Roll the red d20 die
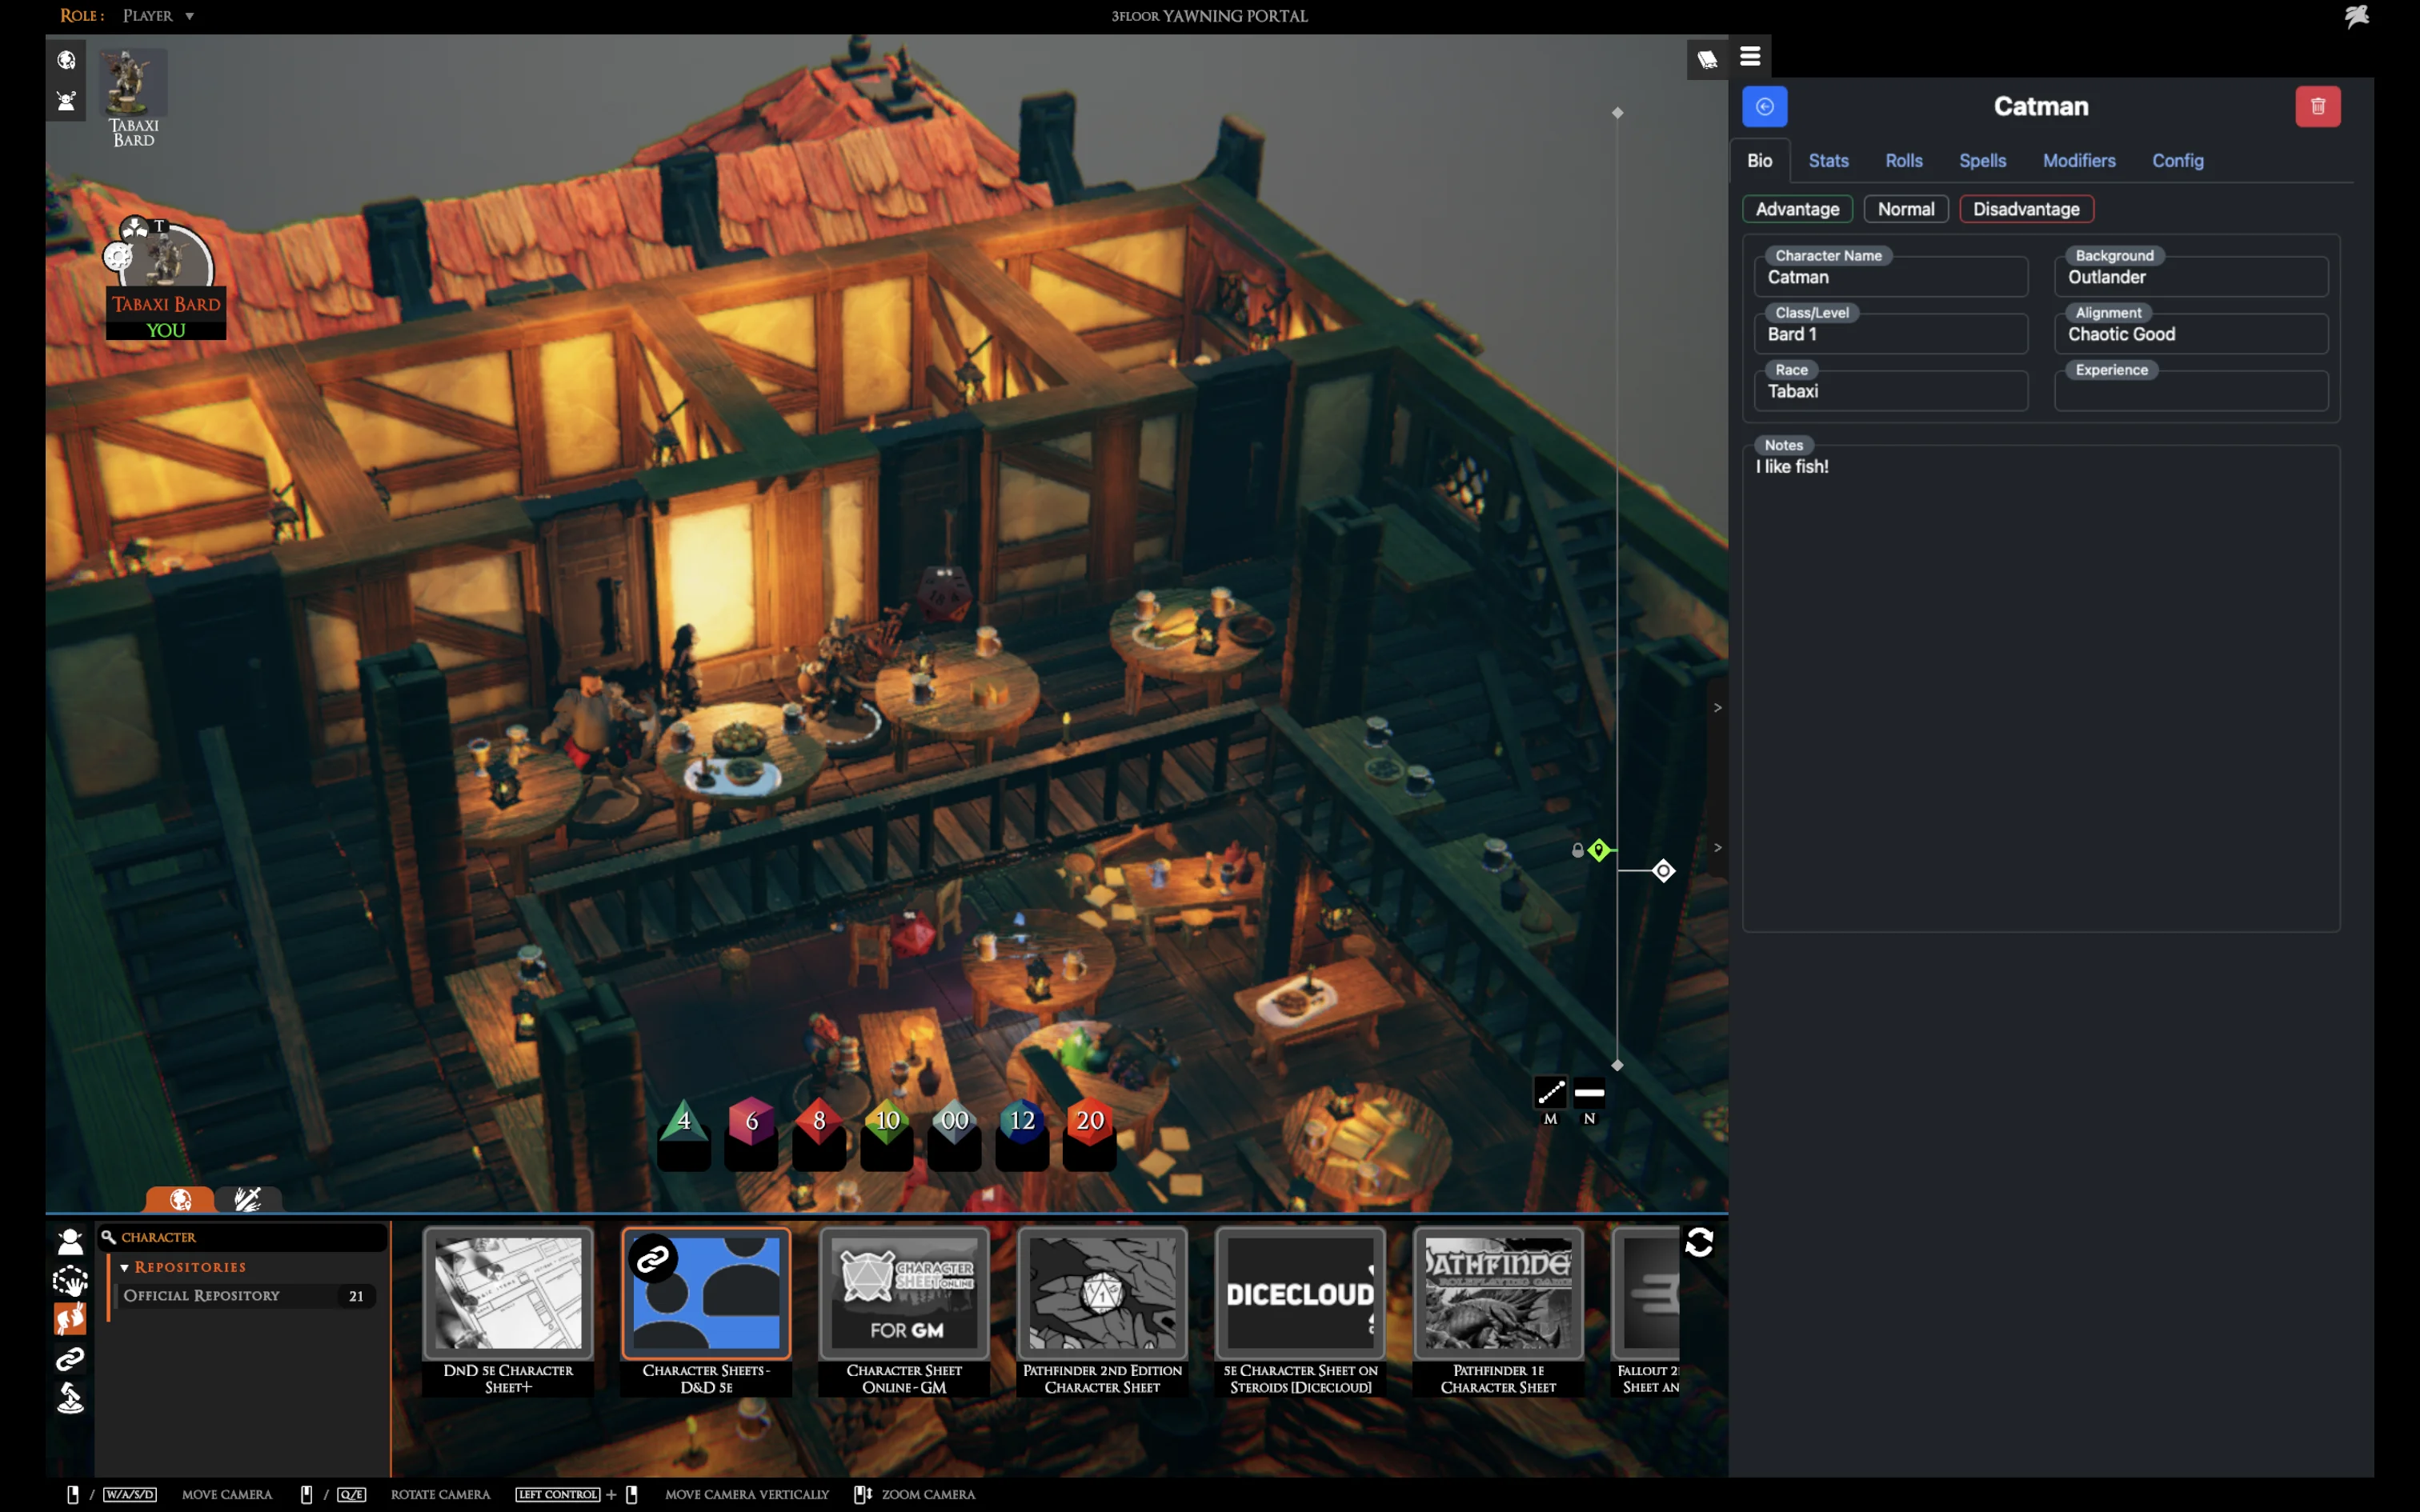2420x1512 pixels. click(x=1089, y=1121)
